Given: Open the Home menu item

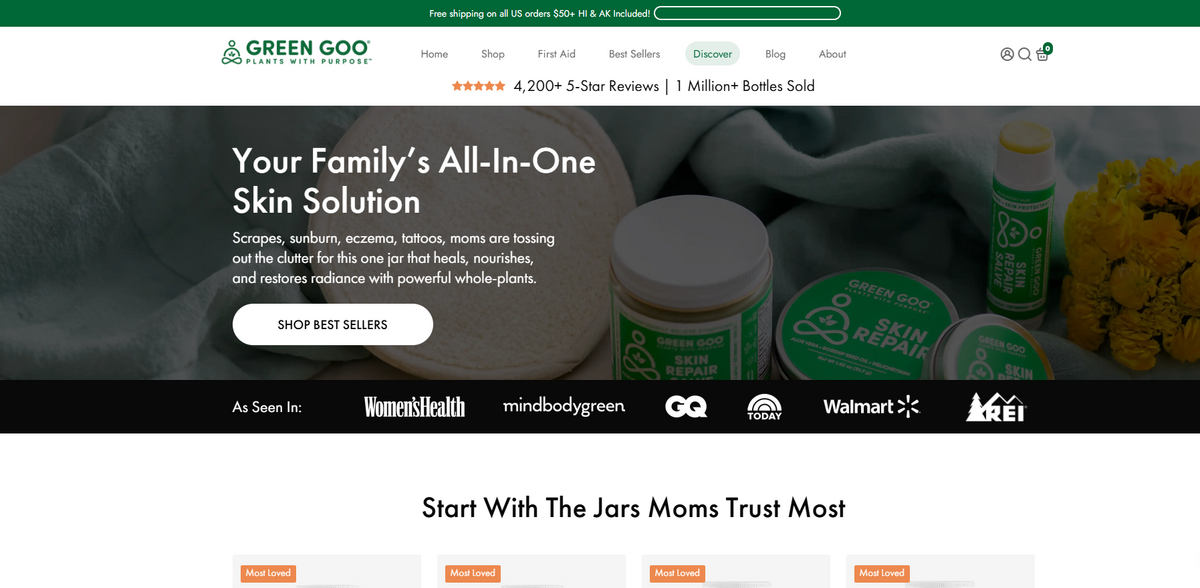Looking at the screenshot, I should (434, 54).
